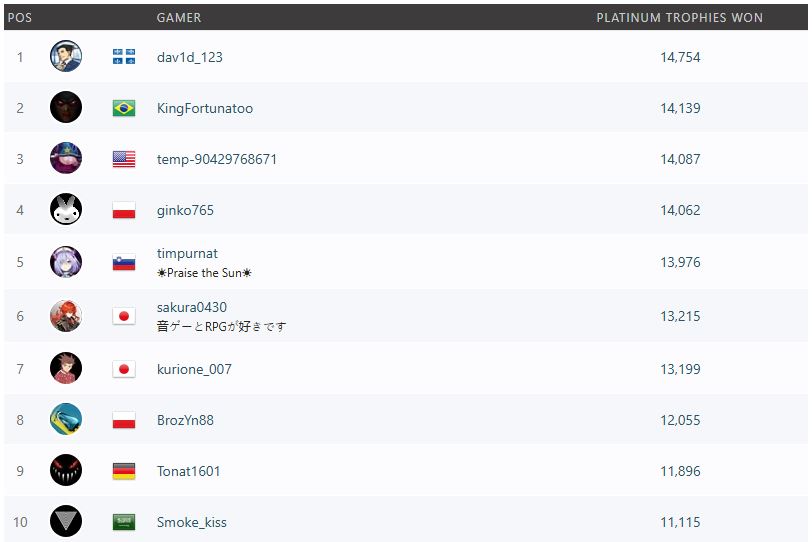Click the 12,055 platinum value

tap(680, 420)
